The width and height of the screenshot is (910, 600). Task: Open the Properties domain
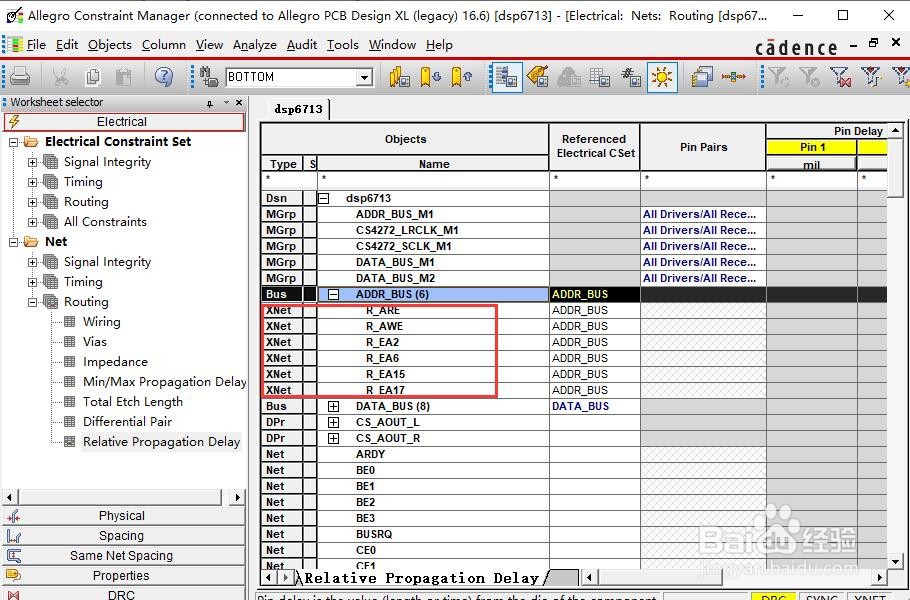click(124, 576)
